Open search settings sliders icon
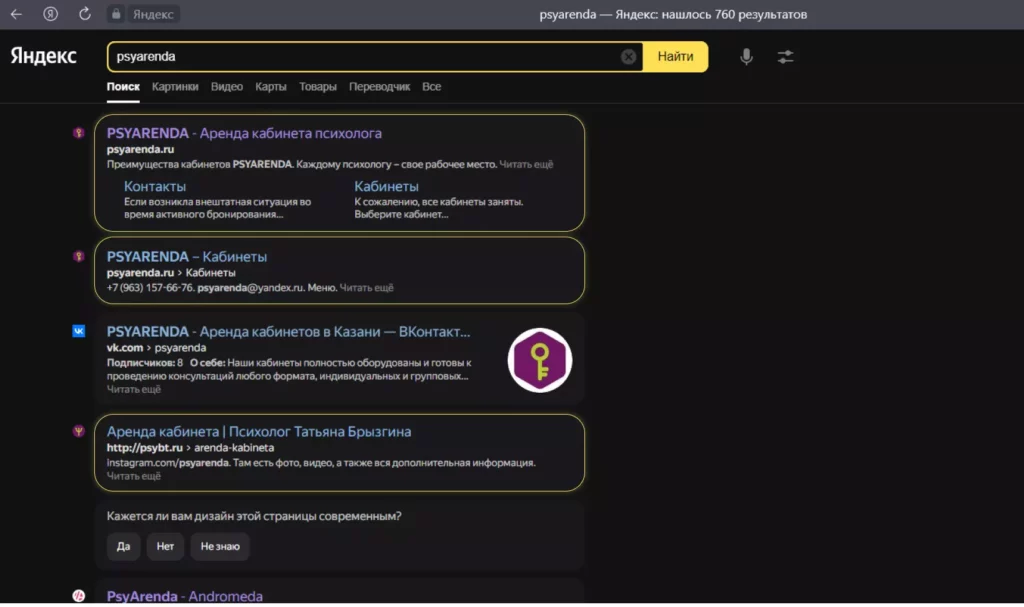The width and height of the screenshot is (1024, 607). tap(785, 57)
